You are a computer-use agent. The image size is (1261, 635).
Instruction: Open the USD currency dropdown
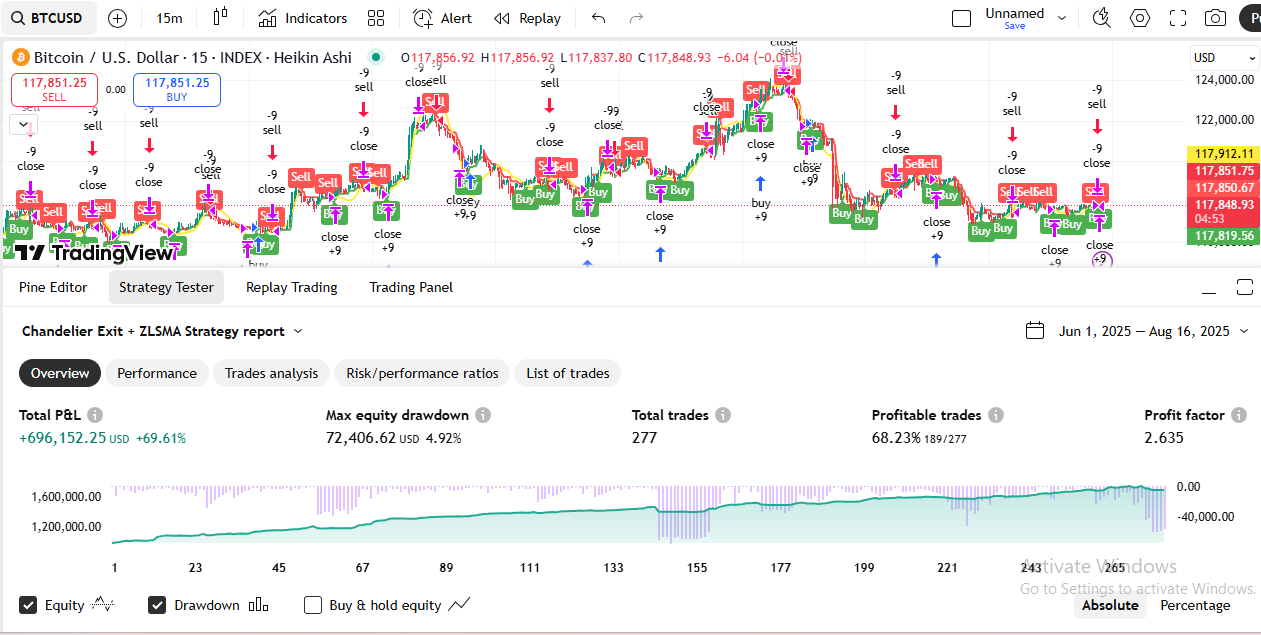(1223, 58)
